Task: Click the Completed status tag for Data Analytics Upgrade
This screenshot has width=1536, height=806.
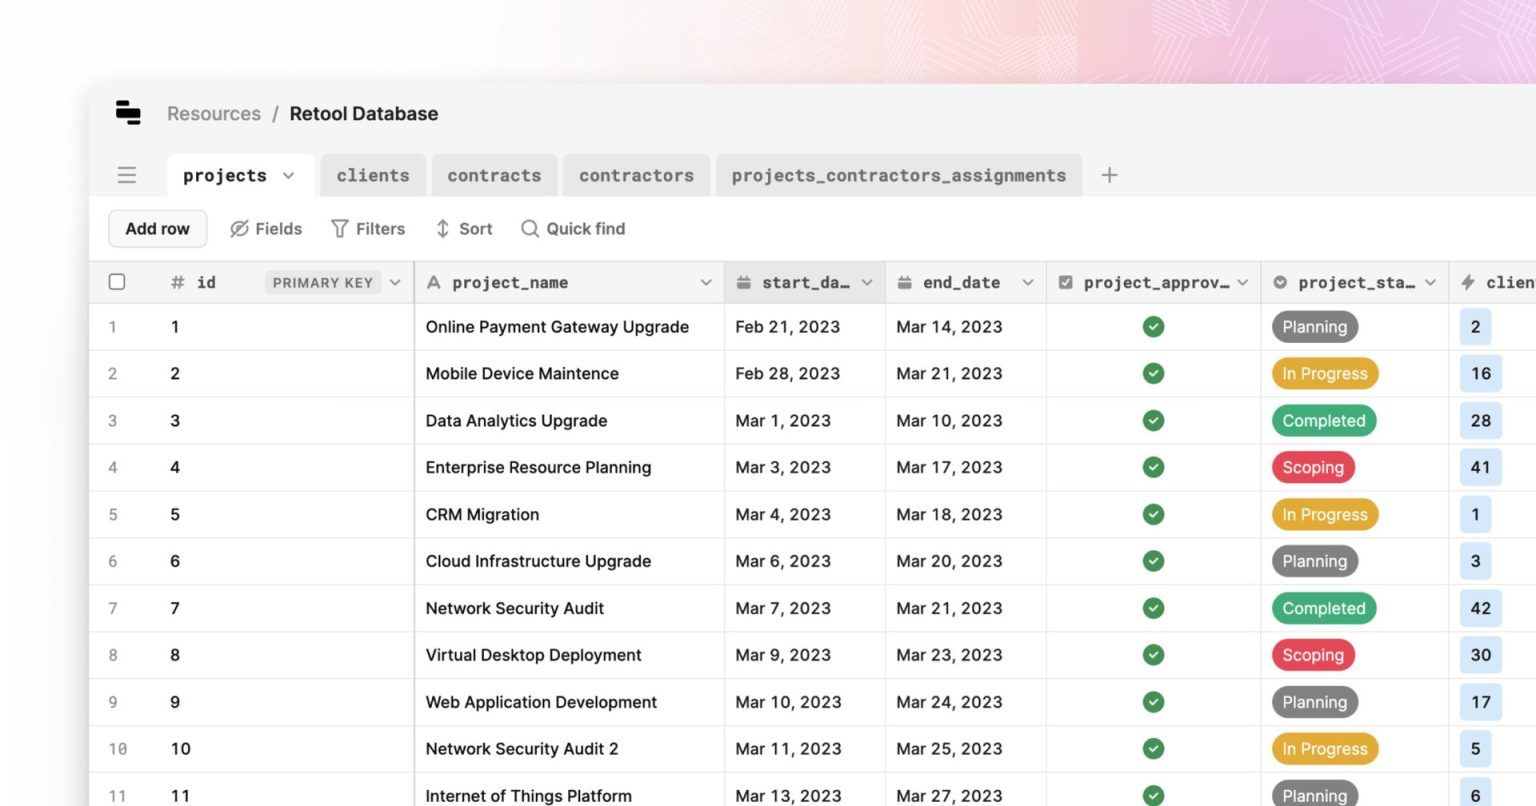Action: [1323, 421]
